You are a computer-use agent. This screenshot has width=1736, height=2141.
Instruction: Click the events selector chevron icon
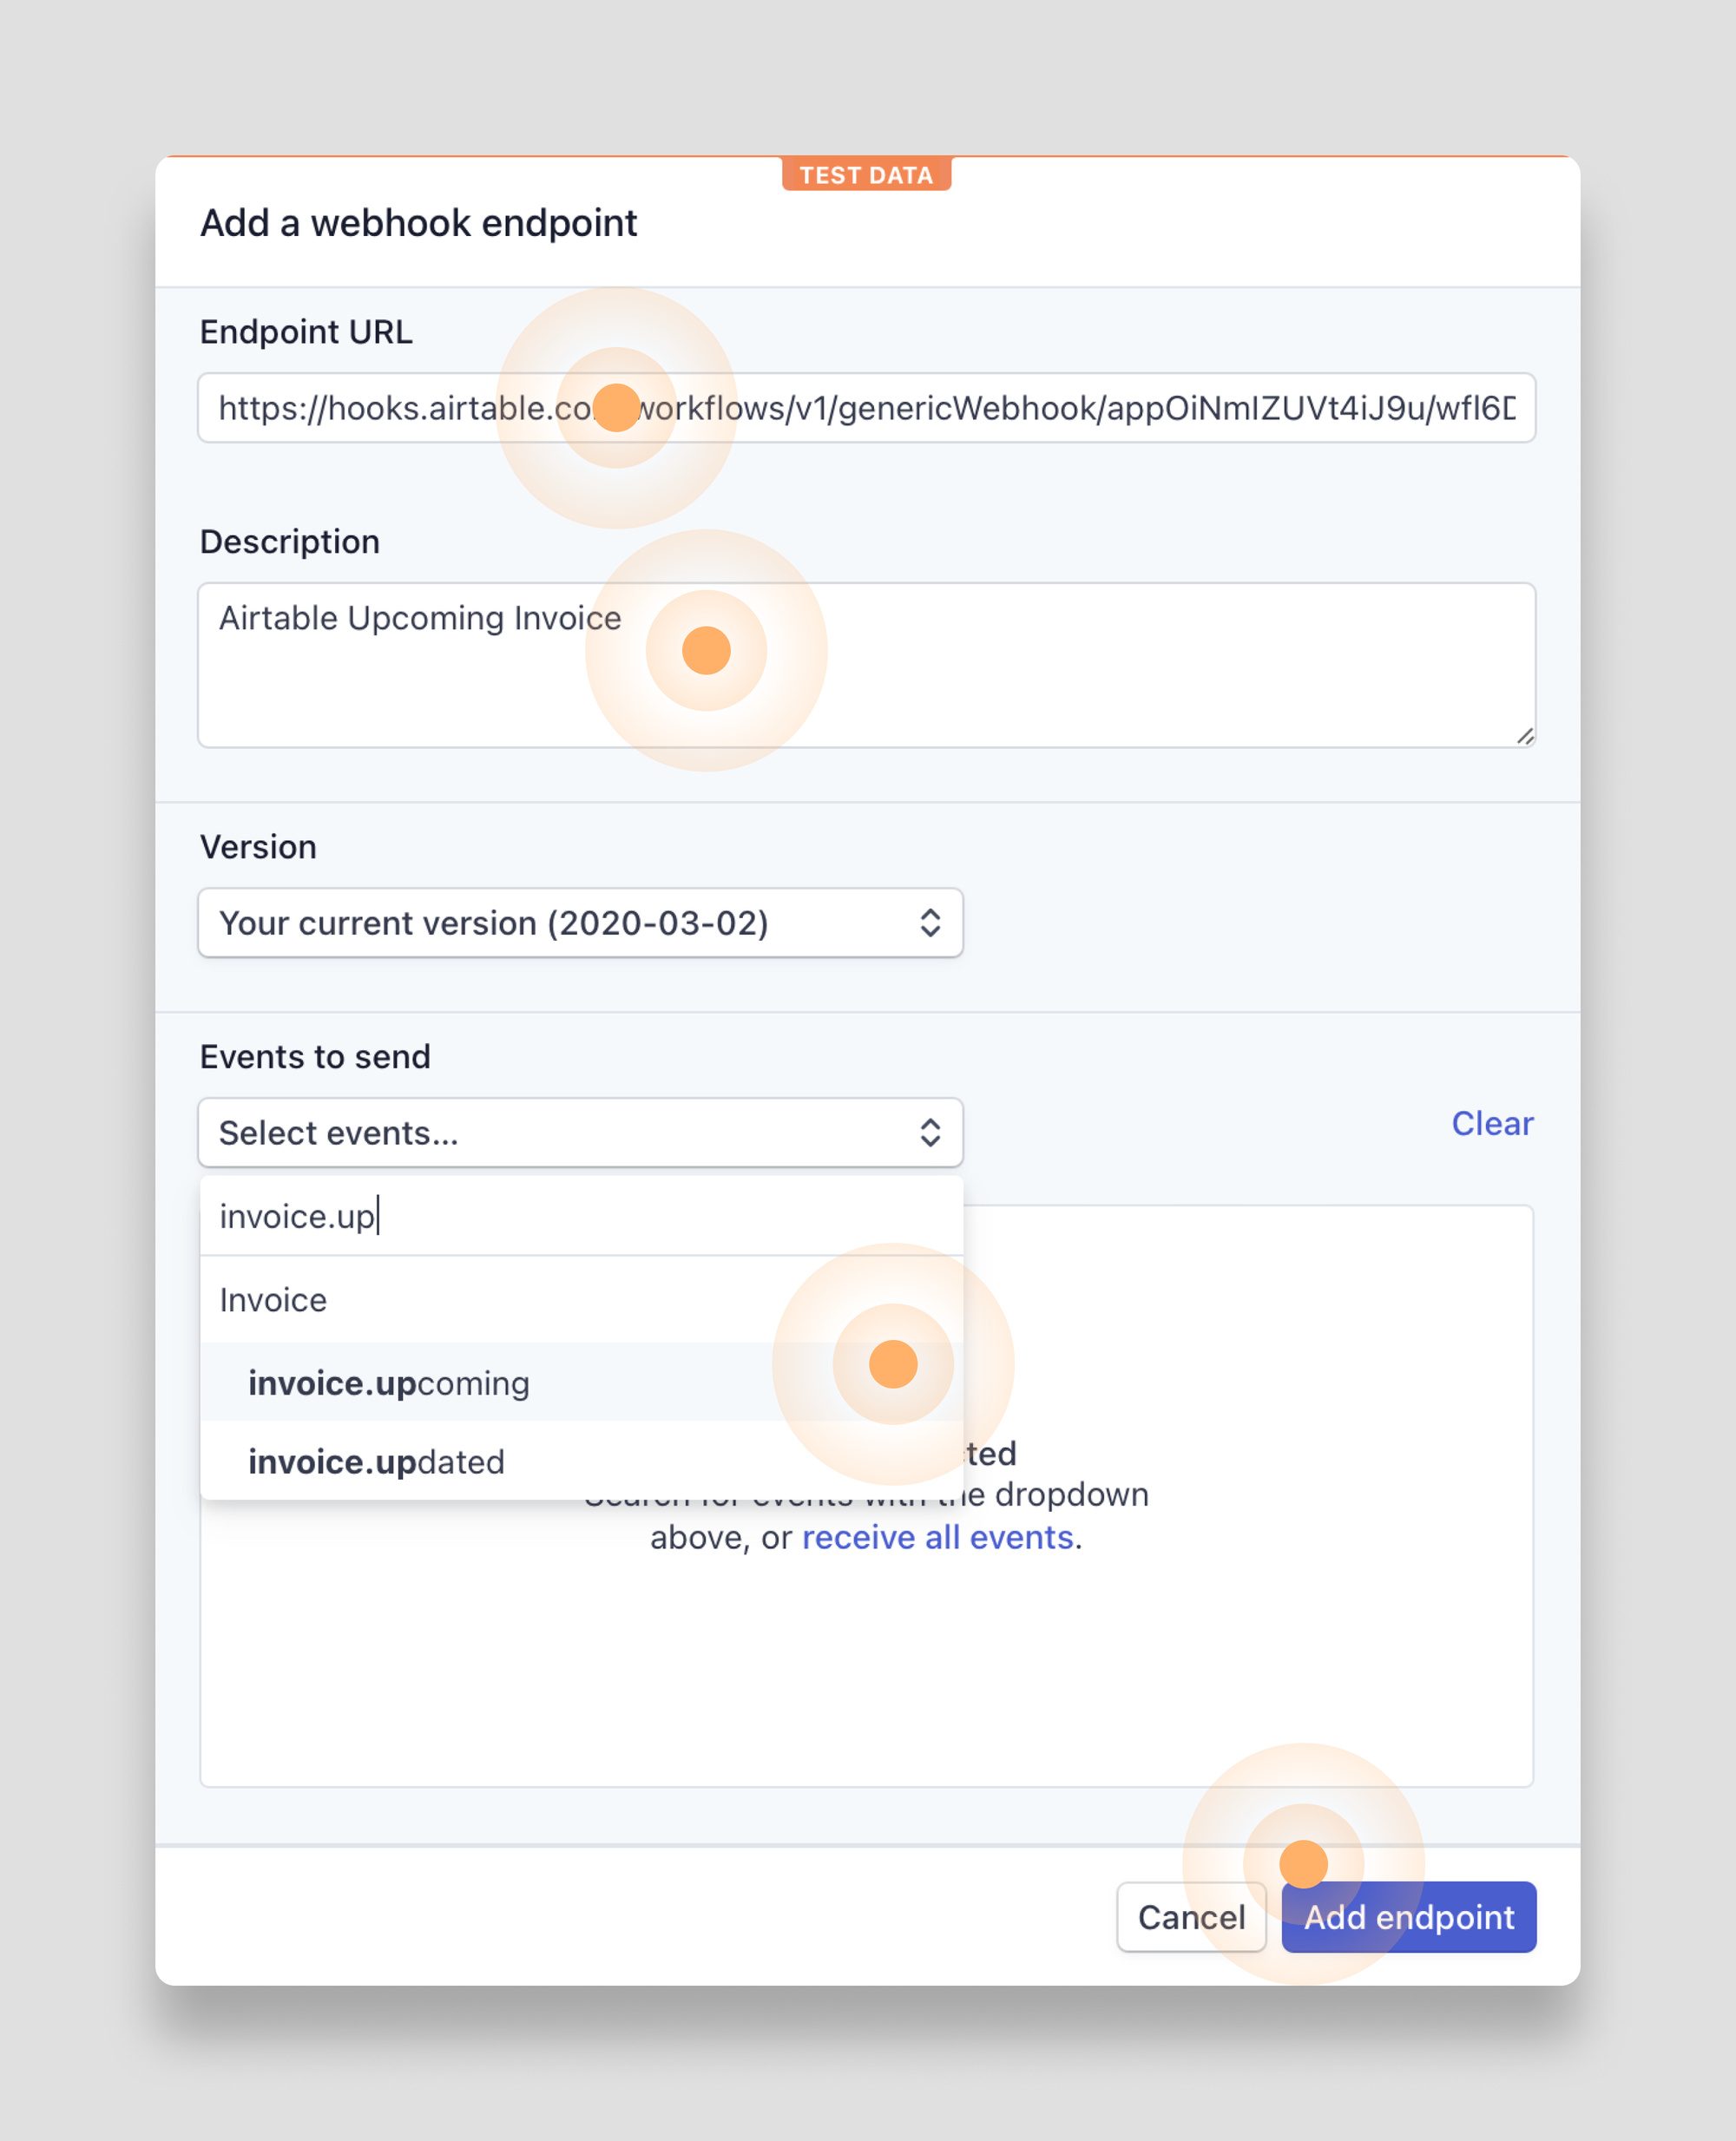930,1133
